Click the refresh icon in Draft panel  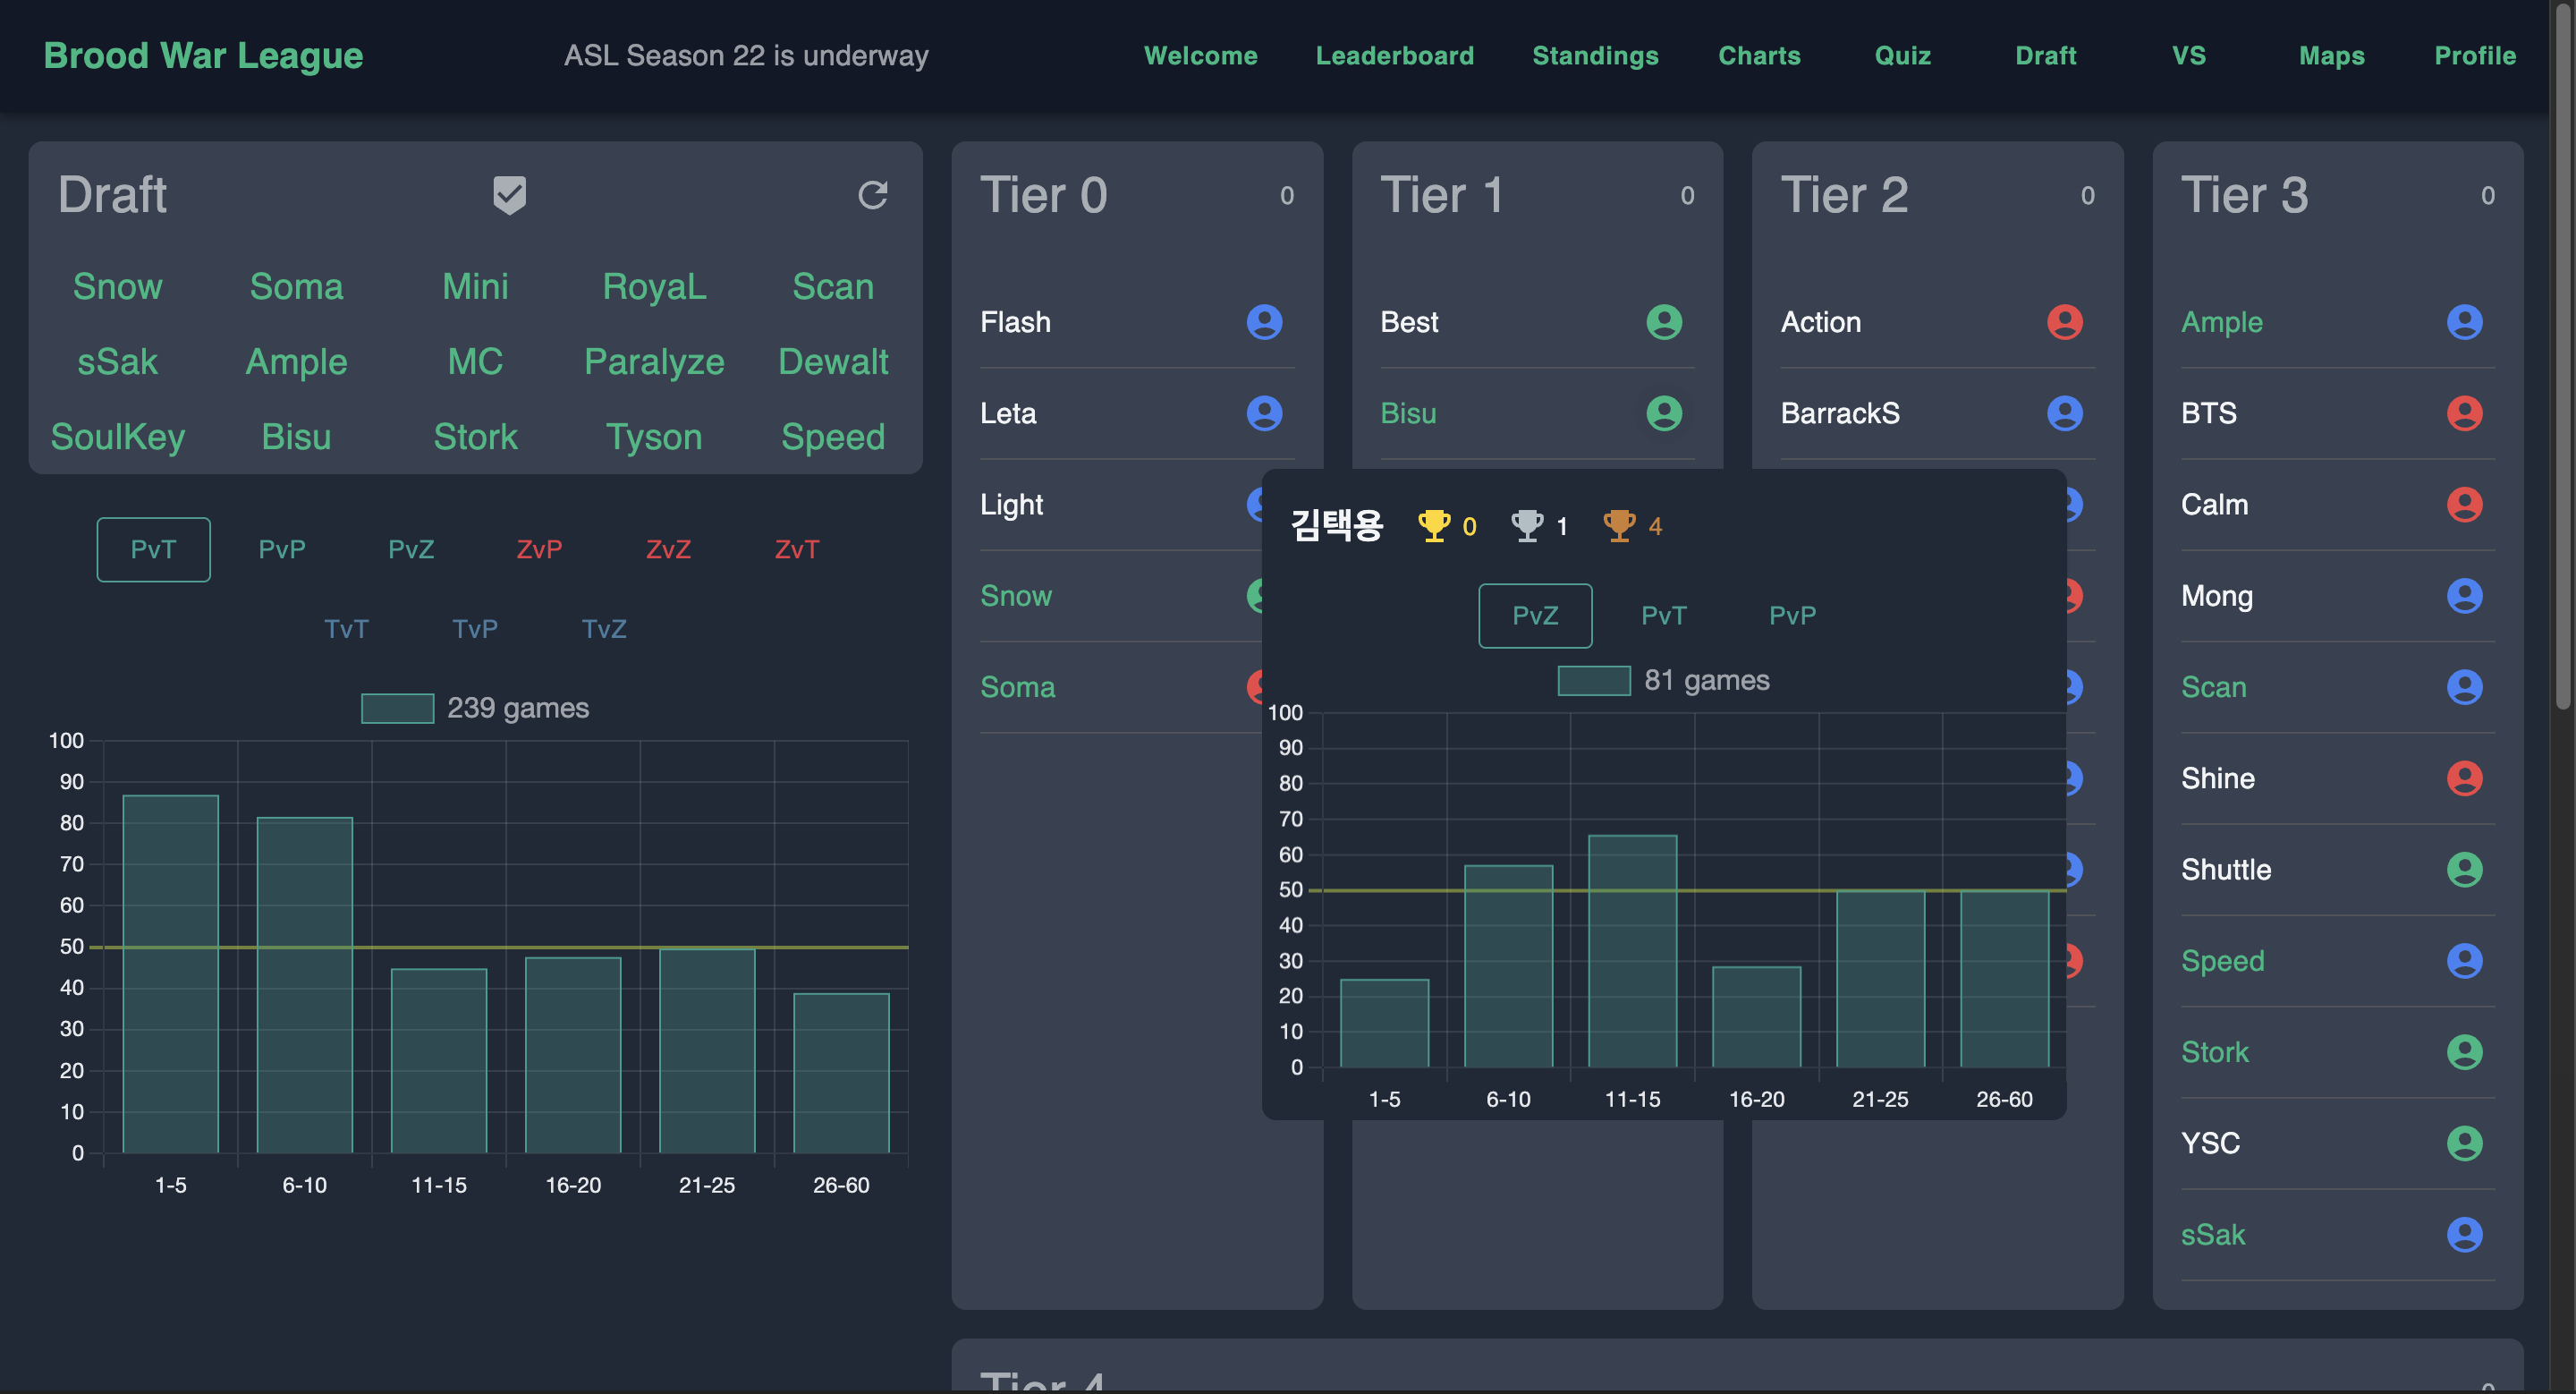tap(873, 195)
